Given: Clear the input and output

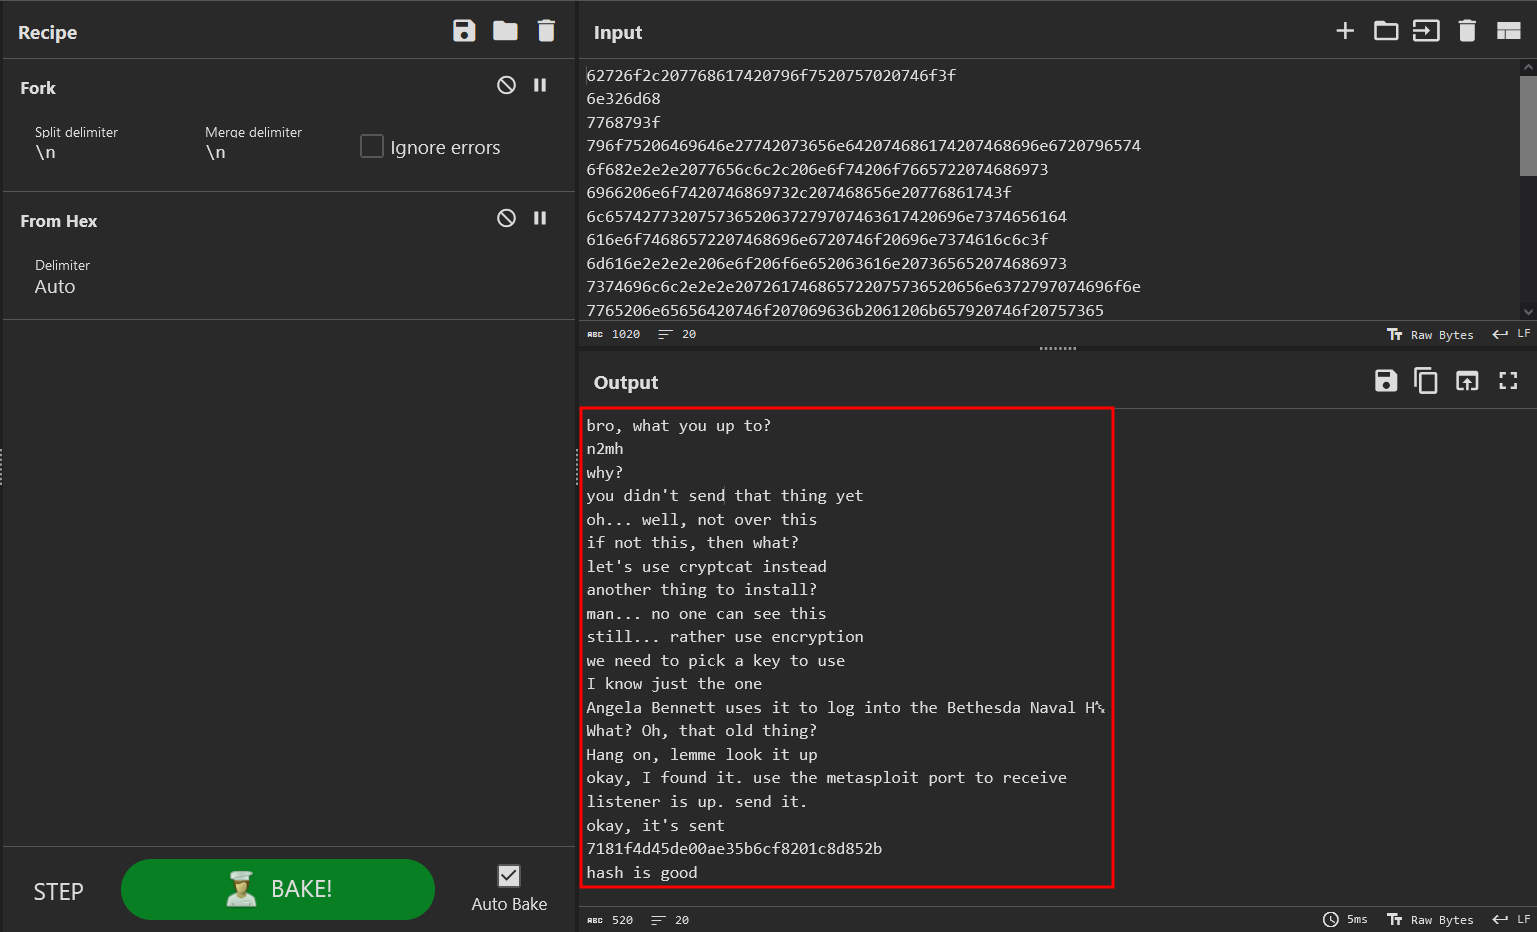Looking at the screenshot, I should click(x=1467, y=31).
